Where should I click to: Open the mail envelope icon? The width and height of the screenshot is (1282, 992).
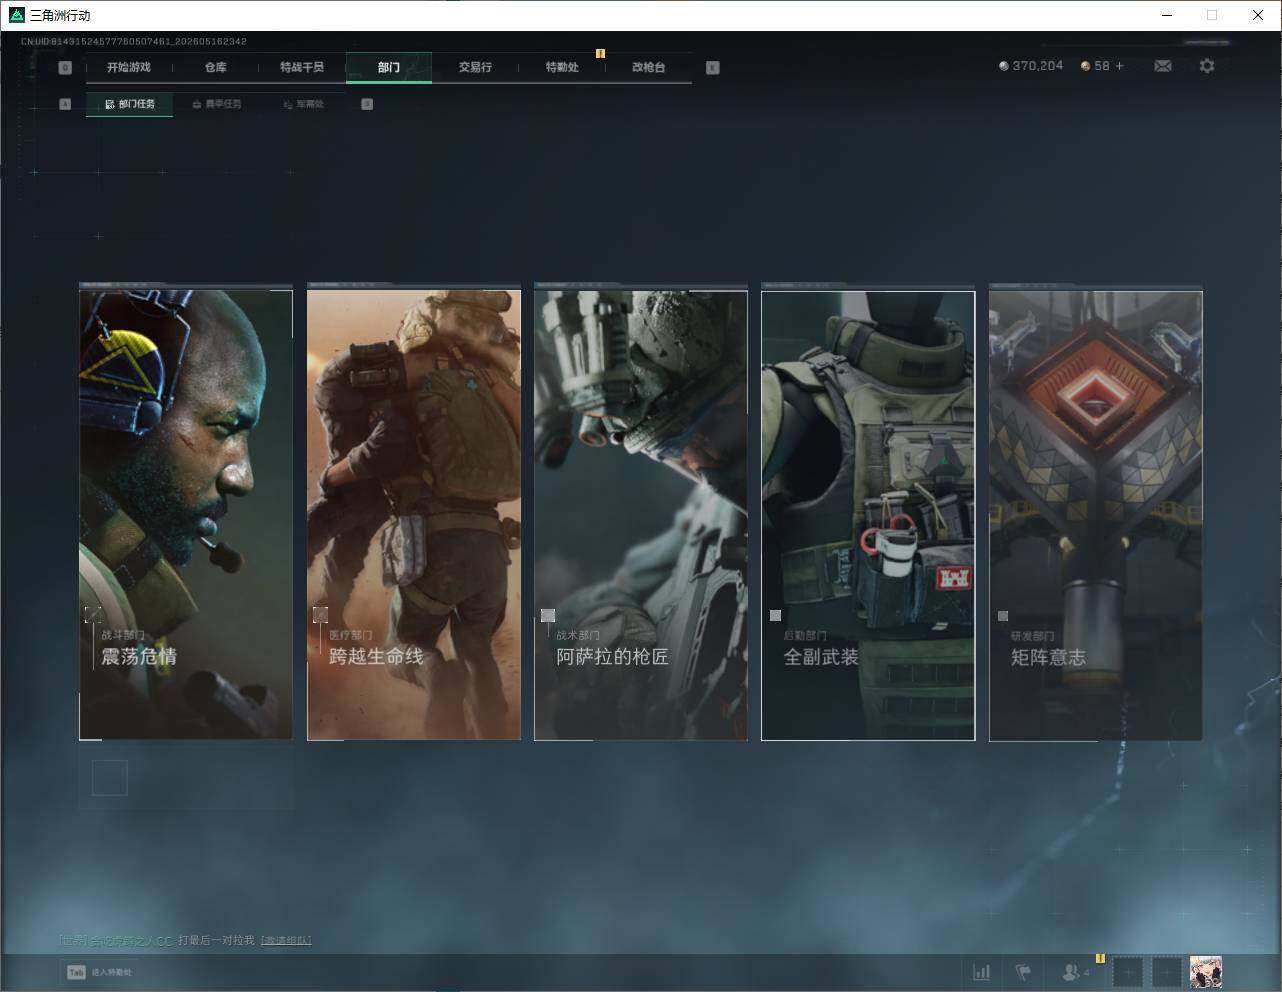click(1163, 66)
